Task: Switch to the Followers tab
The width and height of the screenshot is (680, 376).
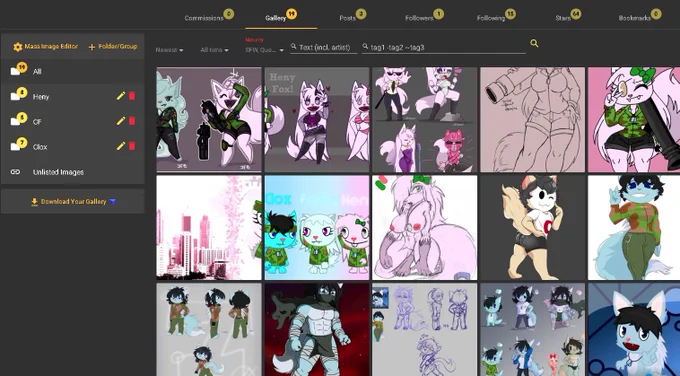Action: click(419, 18)
